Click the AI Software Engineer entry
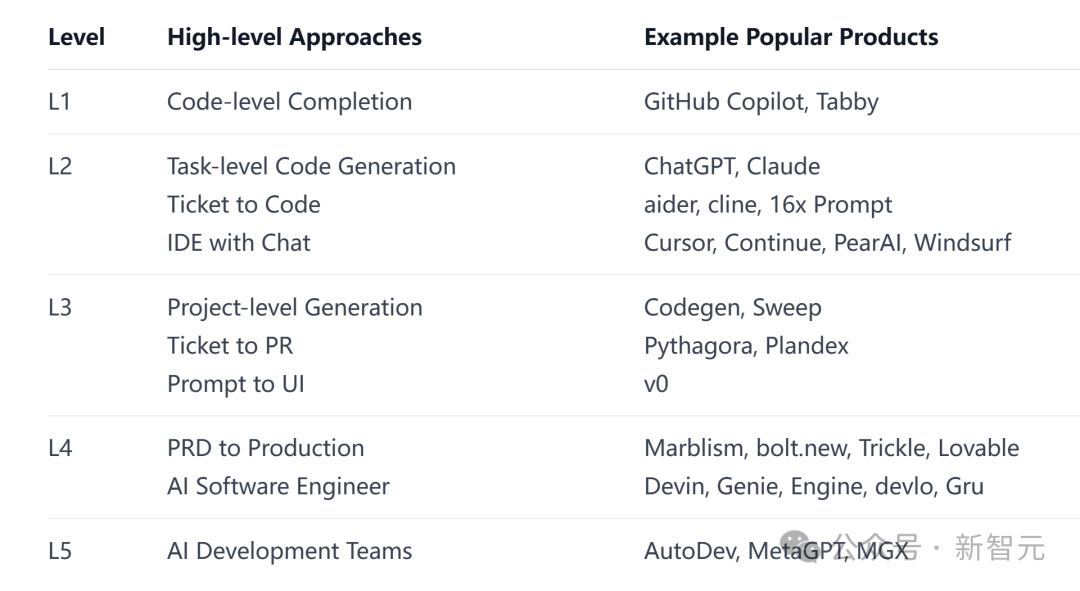1080x591 pixels. pyautogui.click(x=278, y=486)
